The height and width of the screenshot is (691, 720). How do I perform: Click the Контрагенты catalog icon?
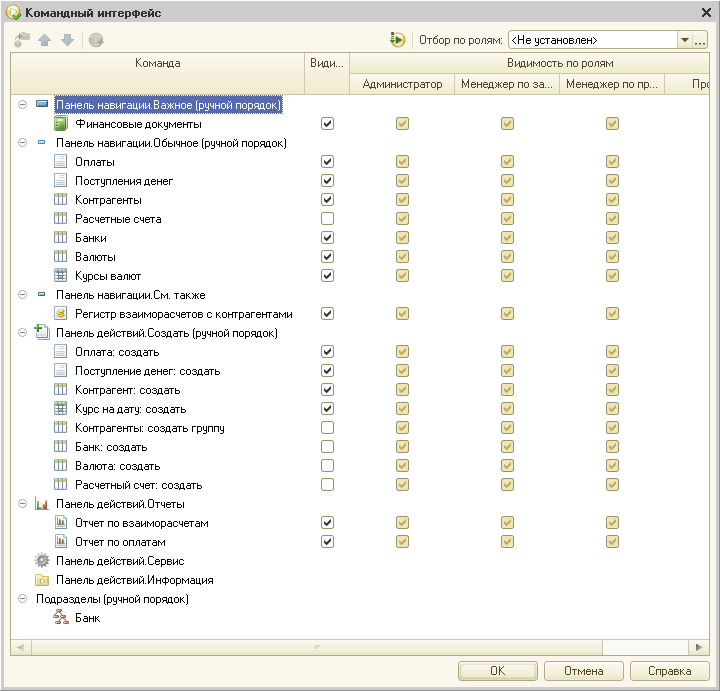point(60,200)
